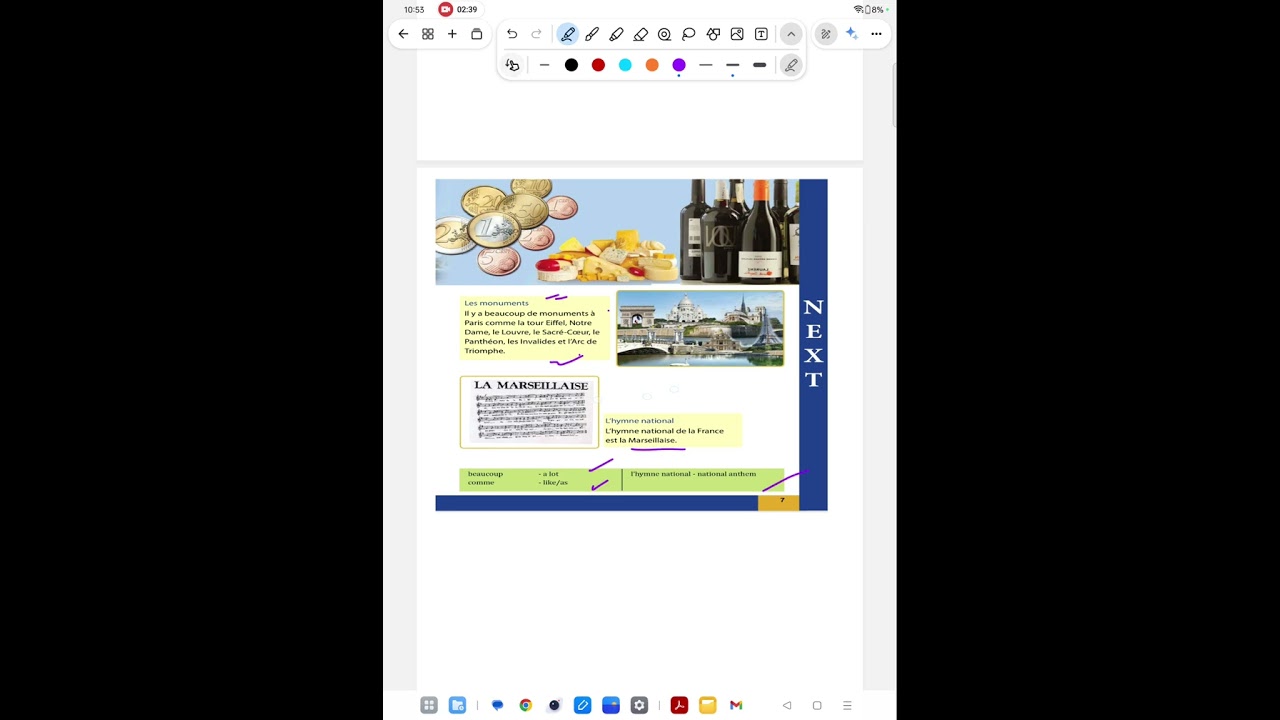The width and height of the screenshot is (1280, 720).
Task: Open the more options menu
Action: click(x=876, y=34)
